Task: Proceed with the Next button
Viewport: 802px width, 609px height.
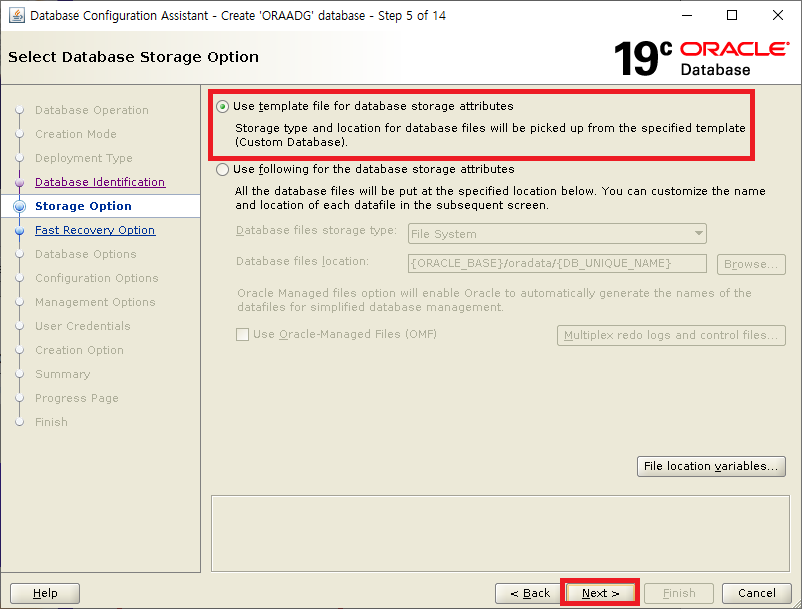Action: click(x=600, y=593)
